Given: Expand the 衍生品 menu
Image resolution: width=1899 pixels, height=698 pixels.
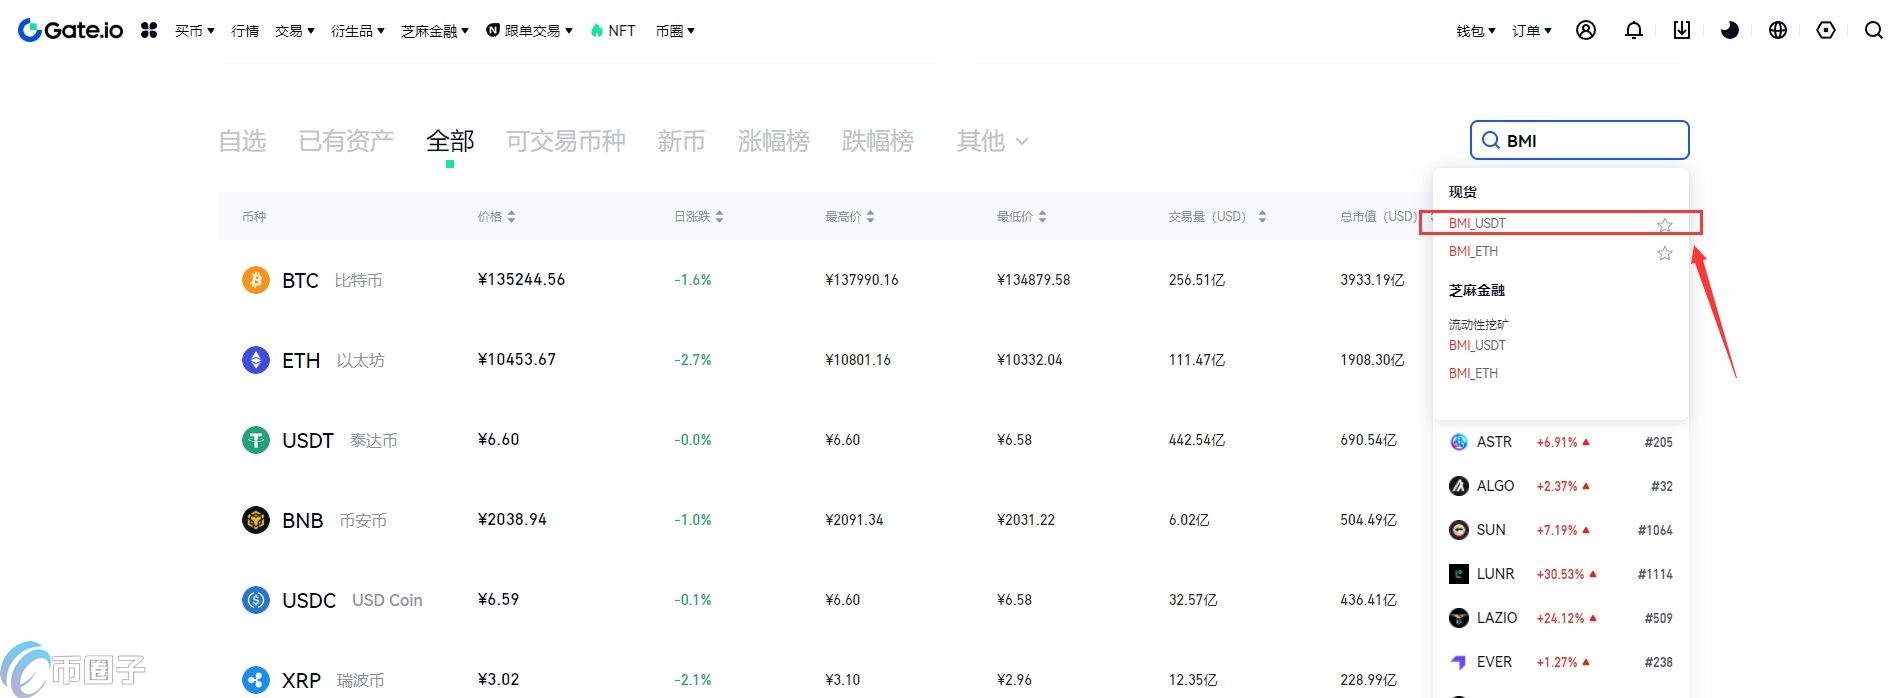Looking at the screenshot, I should pos(358,31).
